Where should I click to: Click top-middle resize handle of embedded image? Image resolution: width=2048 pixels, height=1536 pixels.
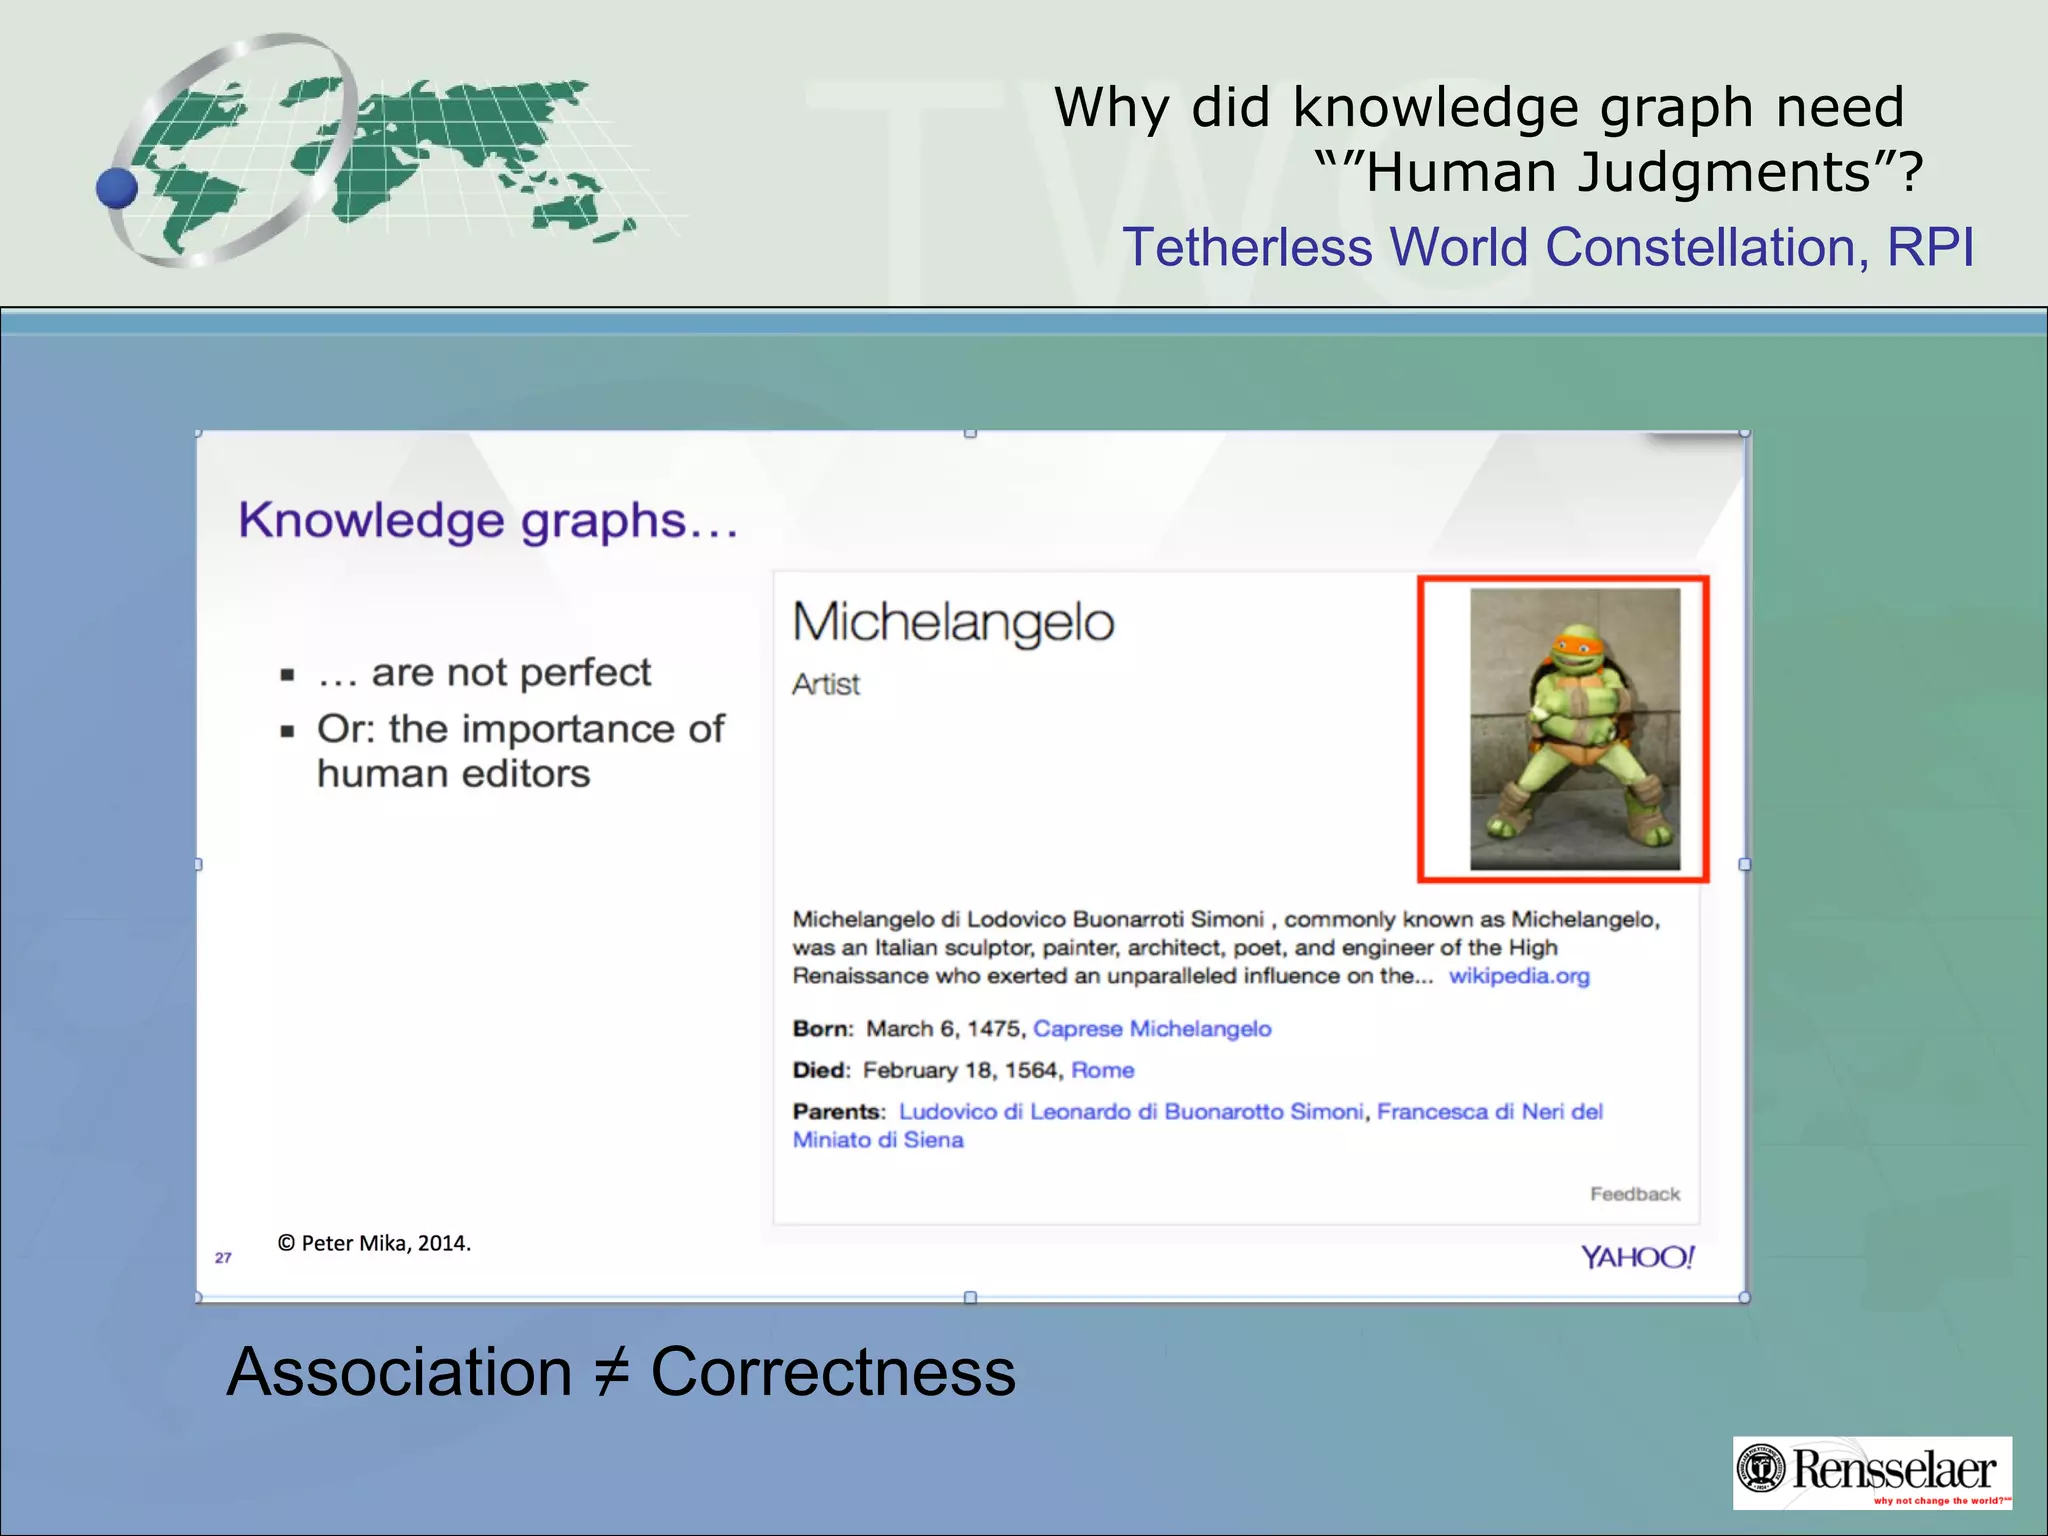[970, 433]
